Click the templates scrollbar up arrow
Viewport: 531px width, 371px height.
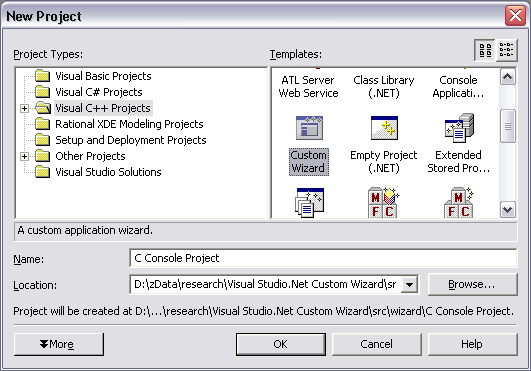pyautogui.click(x=508, y=77)
